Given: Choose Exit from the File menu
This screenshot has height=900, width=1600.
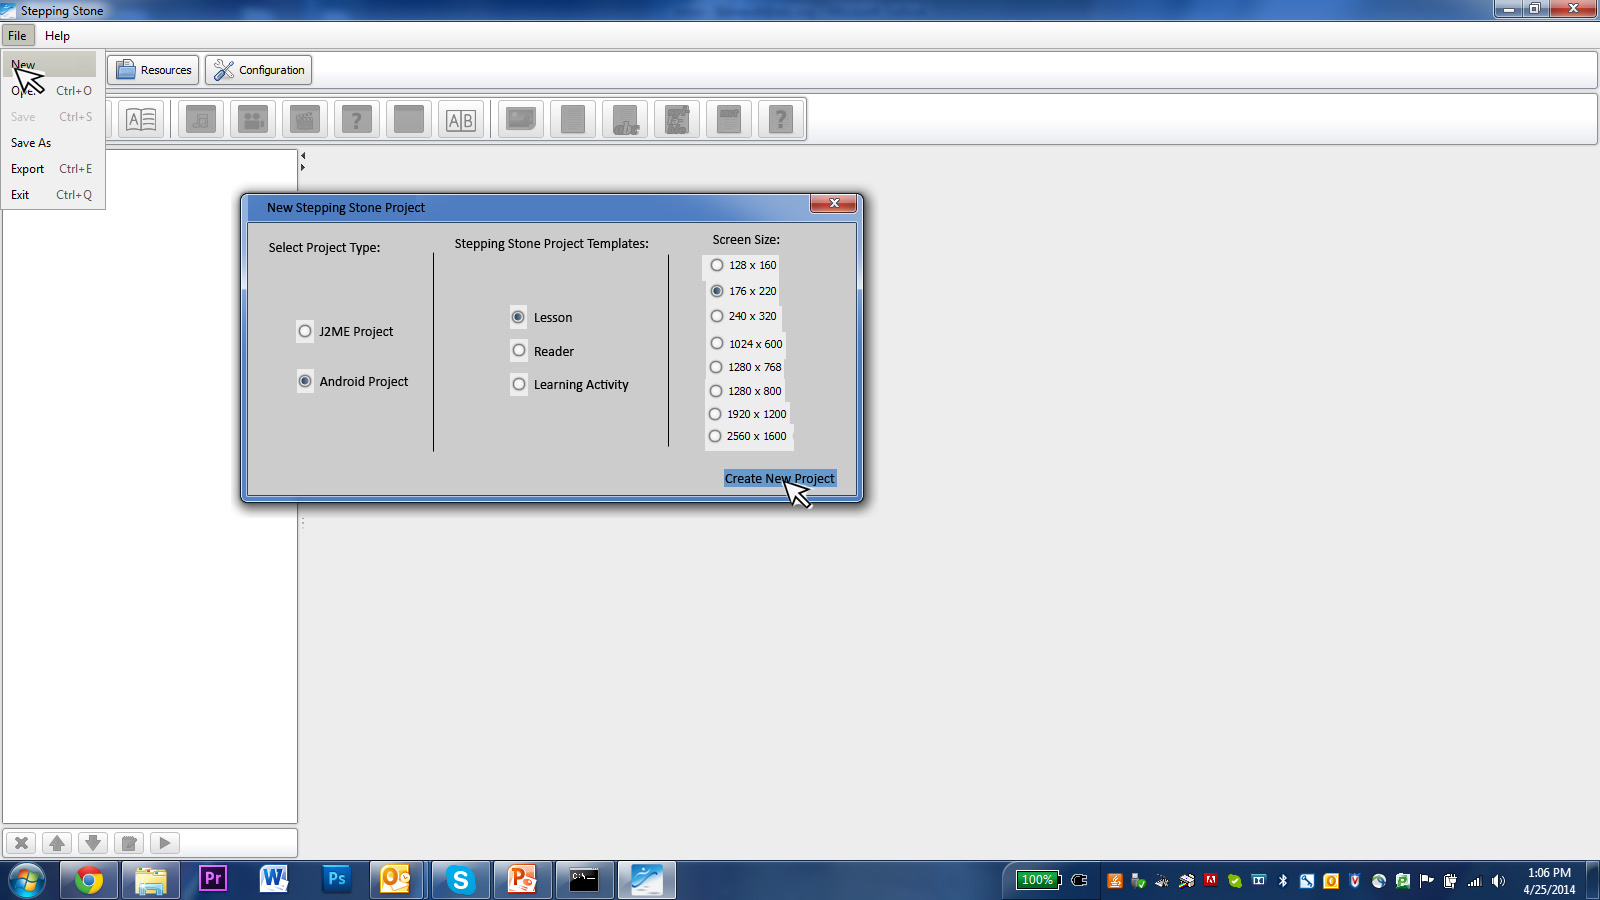Looking at the screenshot, I should click(52, 194).
